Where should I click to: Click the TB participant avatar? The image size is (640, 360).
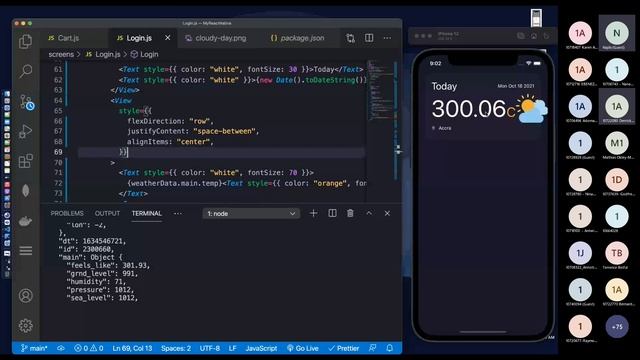(617, 253)
